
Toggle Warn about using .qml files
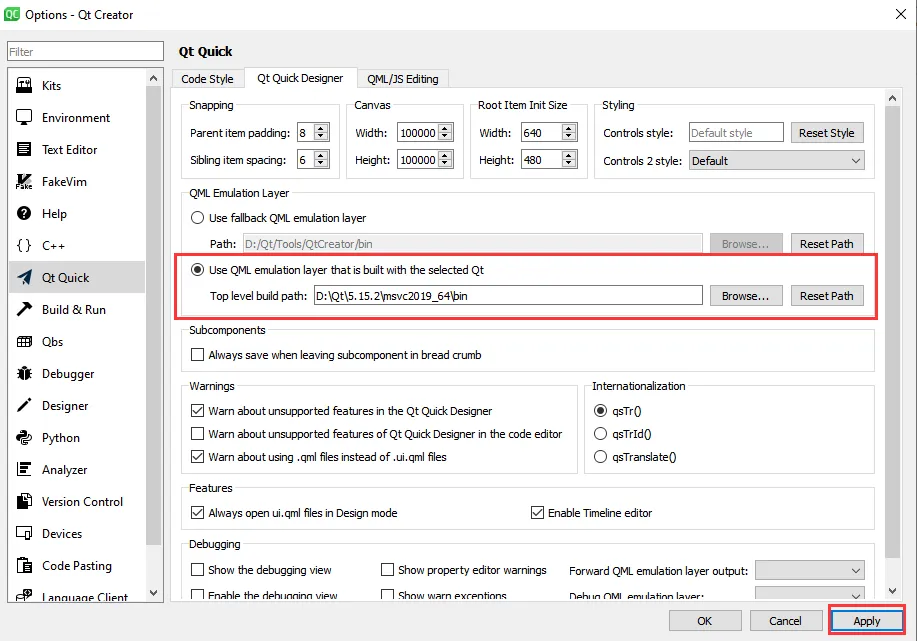click(198, 456)
